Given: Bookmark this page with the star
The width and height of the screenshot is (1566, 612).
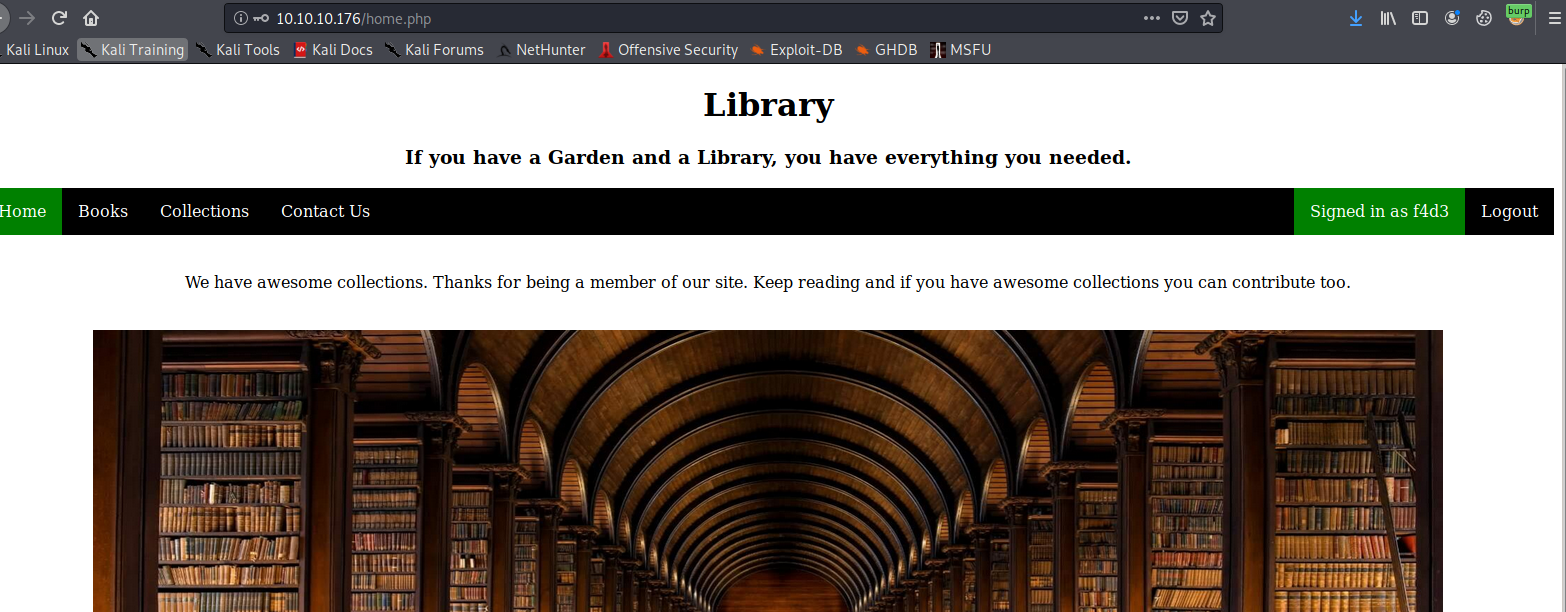Looking at the screenshot, I should point(1208,18).
